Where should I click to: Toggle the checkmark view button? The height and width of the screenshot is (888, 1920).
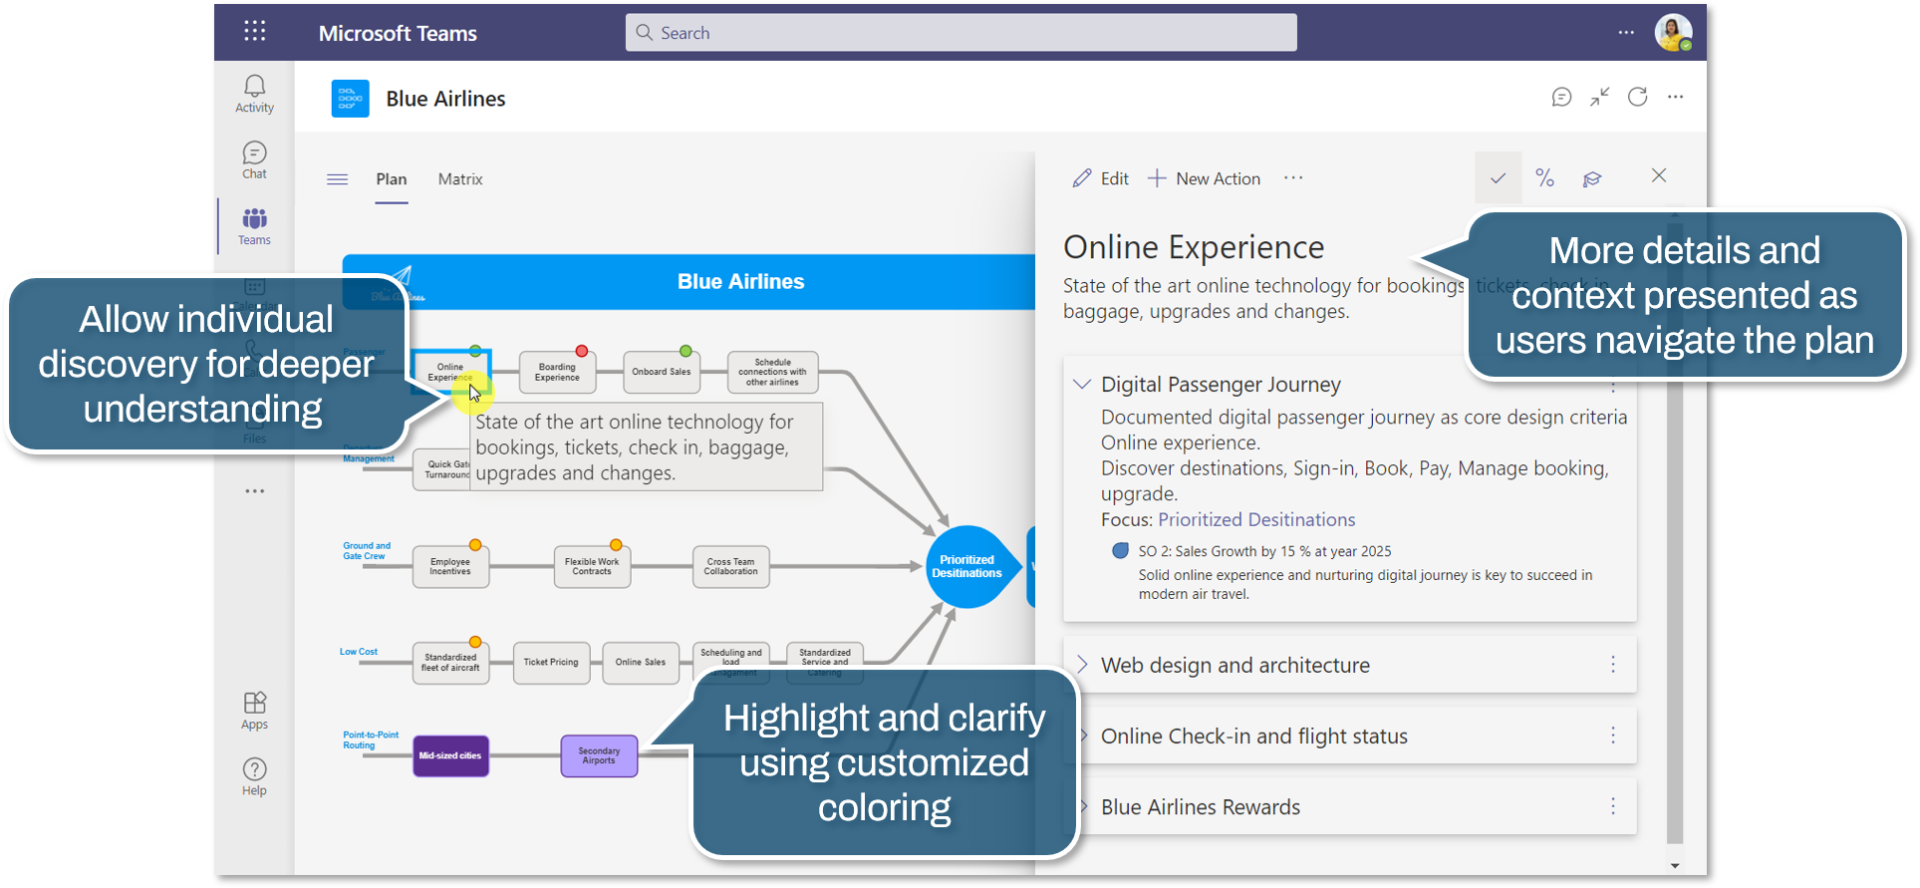click(1498, 178)
